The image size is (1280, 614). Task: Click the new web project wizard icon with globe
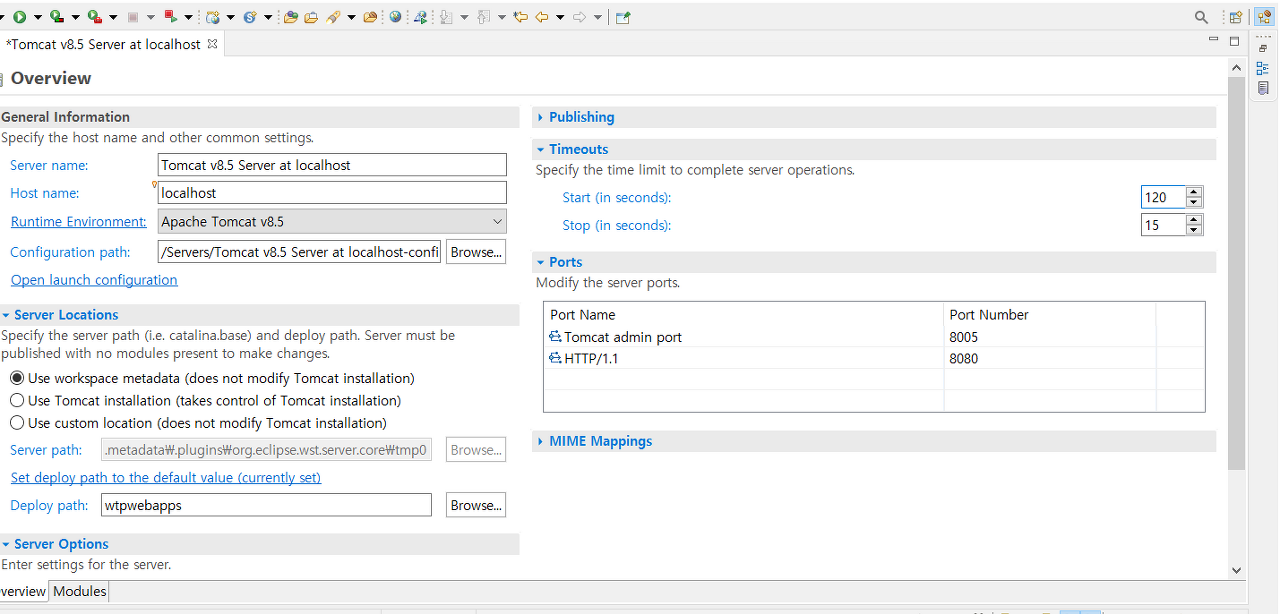(212, 17)
